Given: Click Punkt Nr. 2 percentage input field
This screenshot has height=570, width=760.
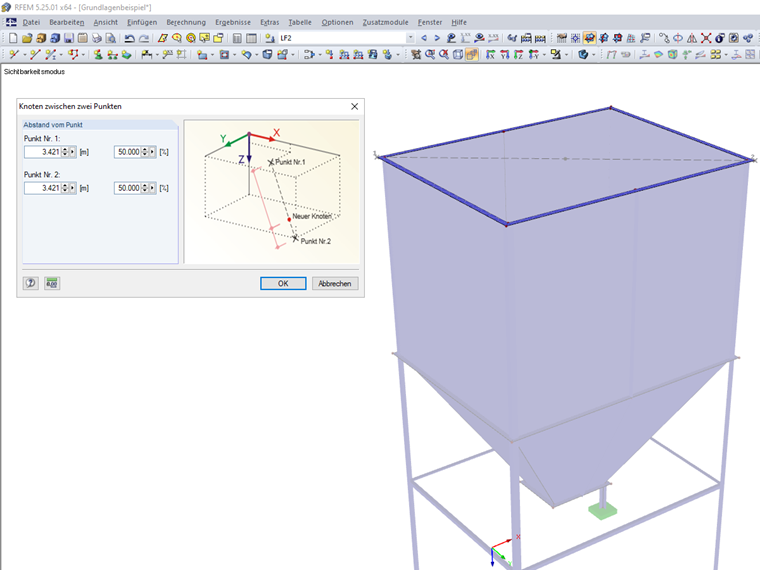Looking at the screenshot, I should [127, 188].
